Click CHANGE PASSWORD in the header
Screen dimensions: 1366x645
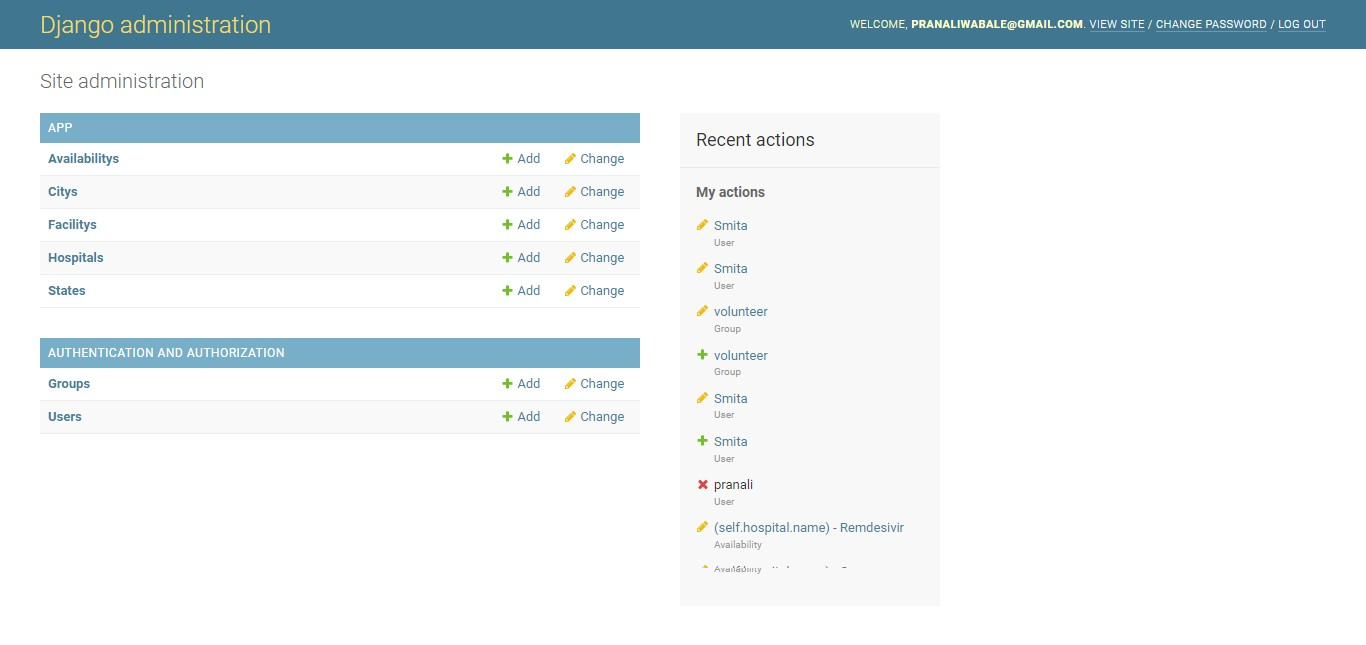point(1211,24)
